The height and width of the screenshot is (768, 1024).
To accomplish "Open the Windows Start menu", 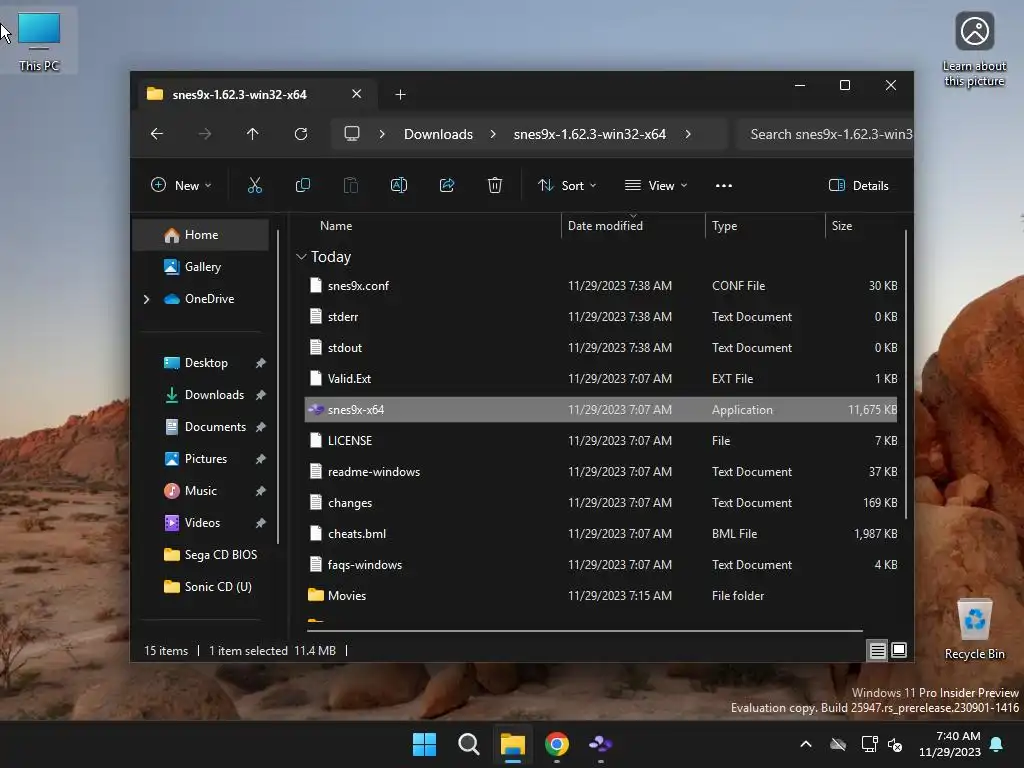I will [424, 744].
